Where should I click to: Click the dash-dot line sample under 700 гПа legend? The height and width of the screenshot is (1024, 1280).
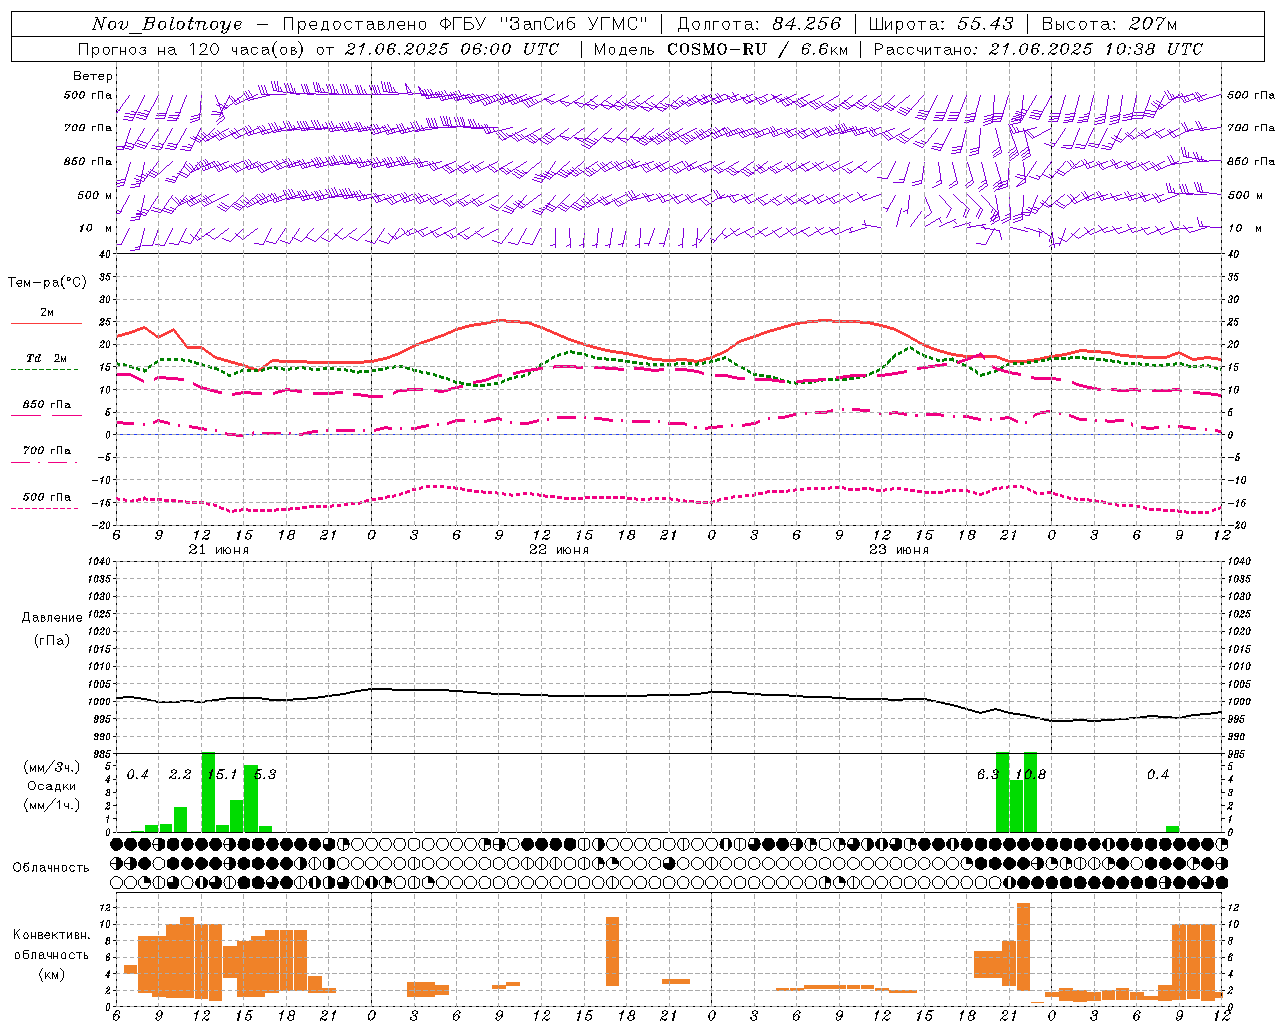[x=44, y=462]
